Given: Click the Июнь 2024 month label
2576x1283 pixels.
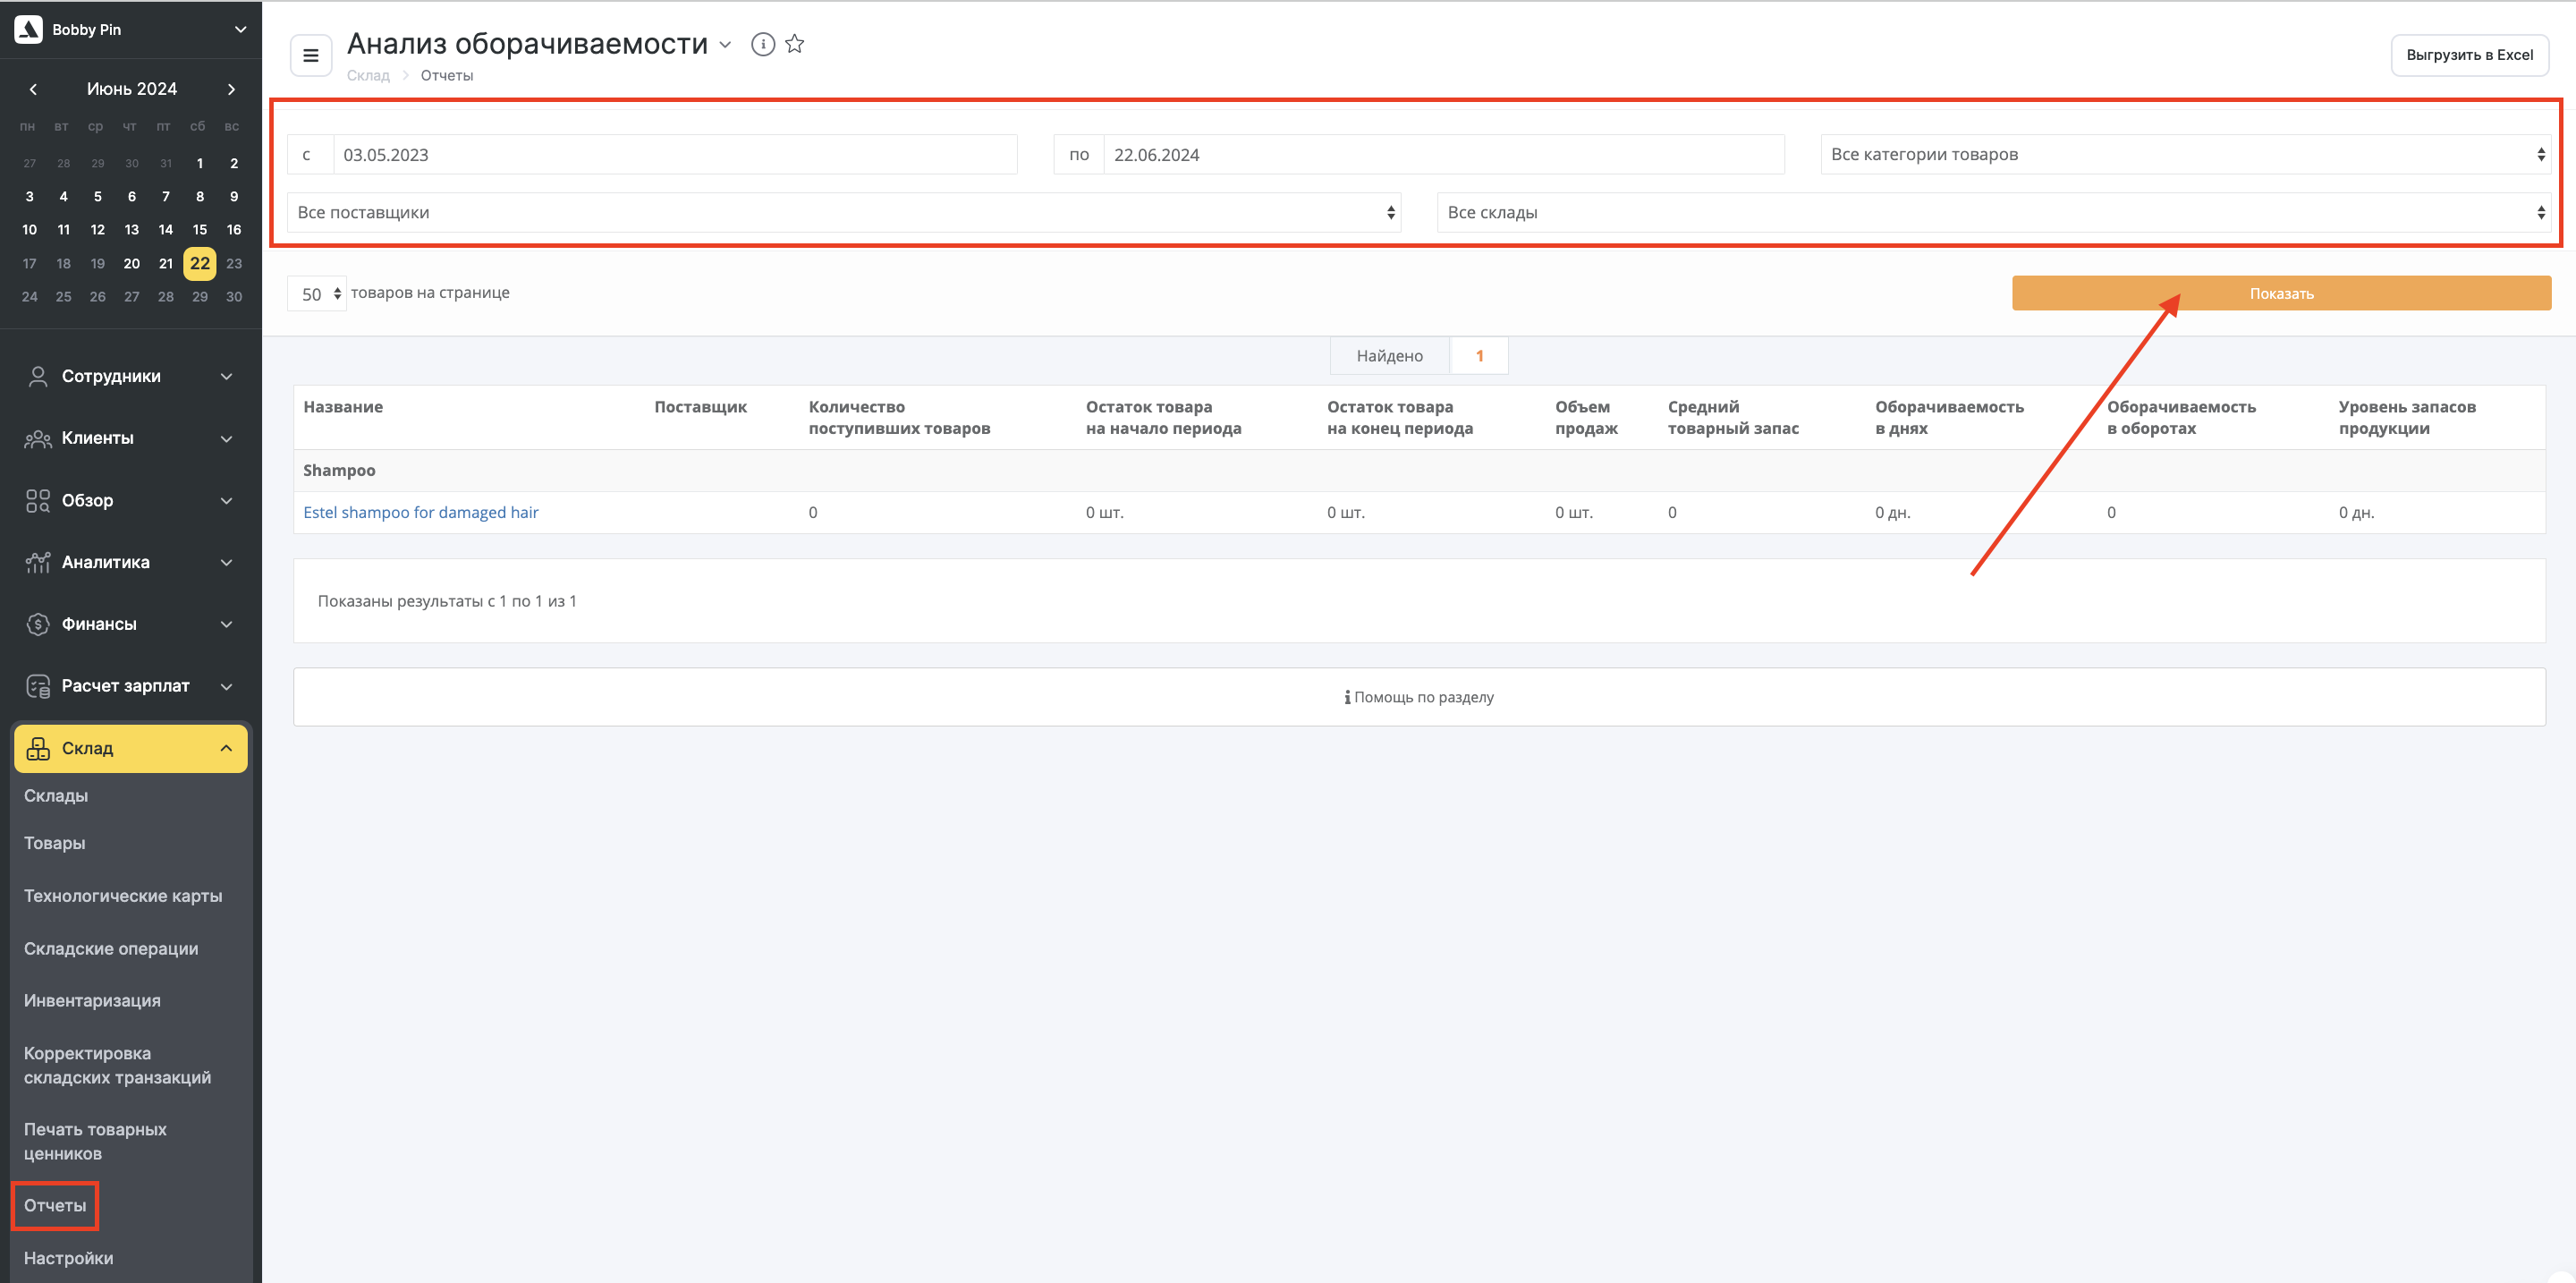Looking at the screenshot, I should coord(132,89).
